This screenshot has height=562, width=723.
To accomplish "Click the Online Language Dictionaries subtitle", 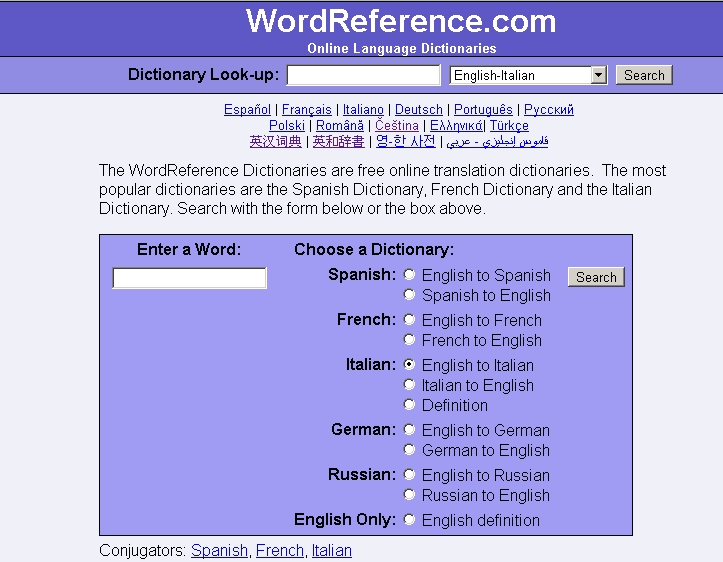I will pyautogui.click(x=402, y=48).
